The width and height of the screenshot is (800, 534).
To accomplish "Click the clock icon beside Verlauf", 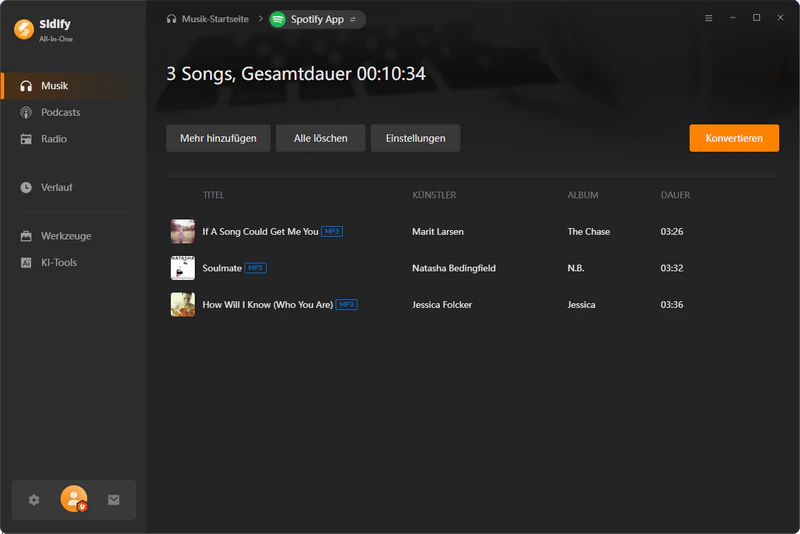I will pyautogui.click(x=26, y=187).
